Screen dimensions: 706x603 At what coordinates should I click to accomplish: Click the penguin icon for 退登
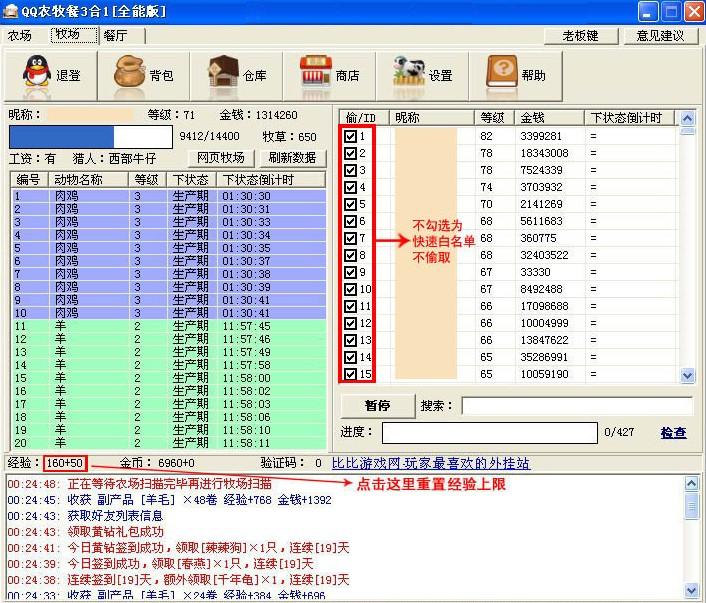point(37,71)
